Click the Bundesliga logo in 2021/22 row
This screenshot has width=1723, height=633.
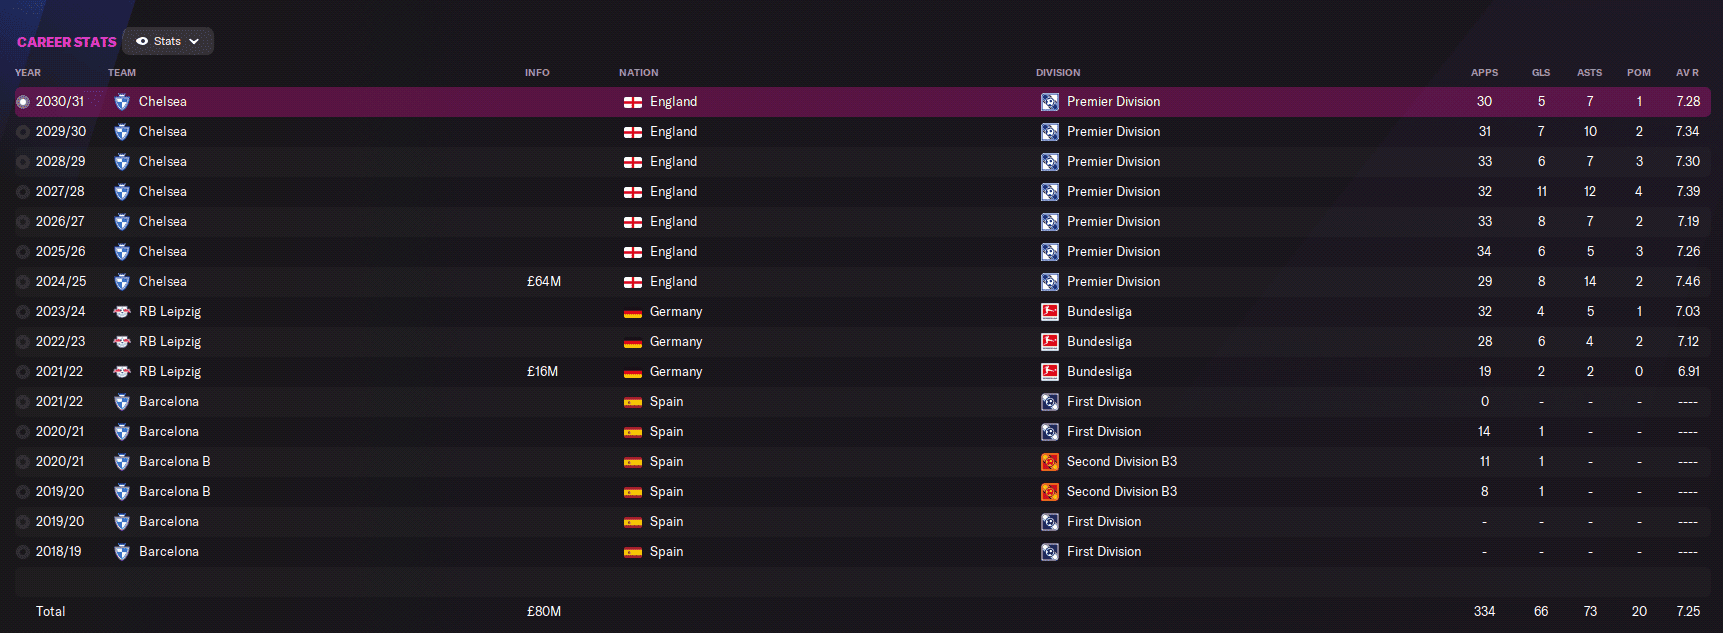click(x=1050, y=372)
